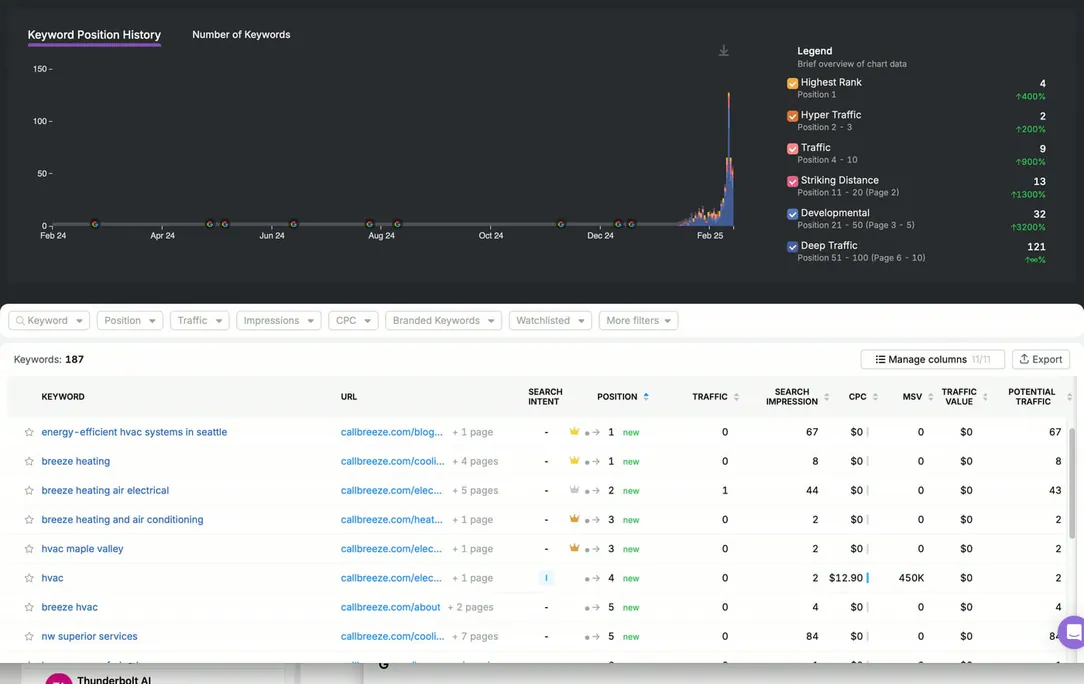This screenshot has width=1084, height=684.
Task: Click '+ 2 pages' next to callbreeze.com/about
Action: pos(470,607)
